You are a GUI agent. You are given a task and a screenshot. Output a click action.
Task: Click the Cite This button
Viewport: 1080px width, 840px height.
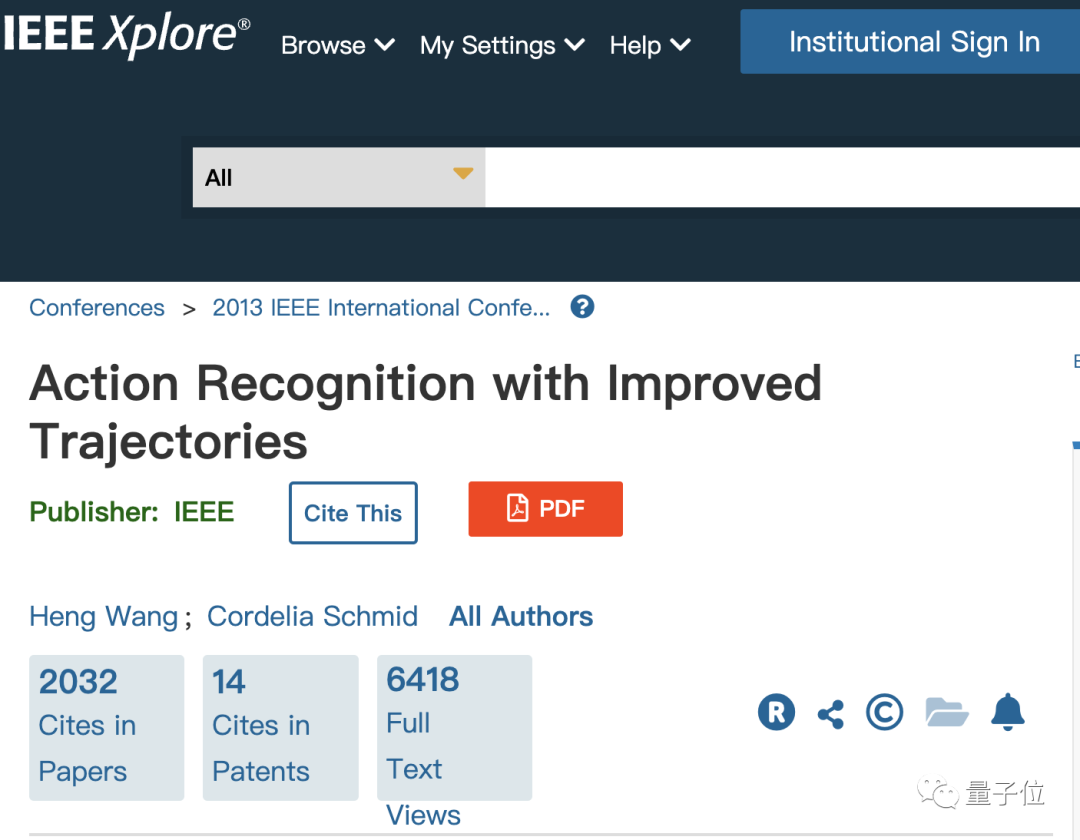(x=353, y=513)
